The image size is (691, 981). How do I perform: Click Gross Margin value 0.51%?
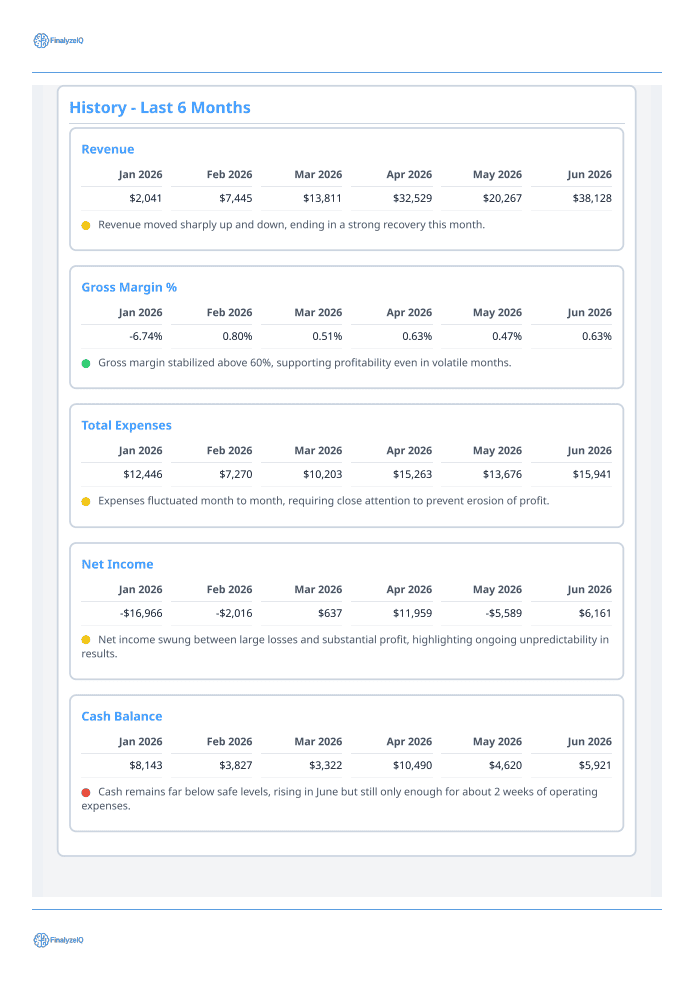pyautogui.click(x=327, y=337)
